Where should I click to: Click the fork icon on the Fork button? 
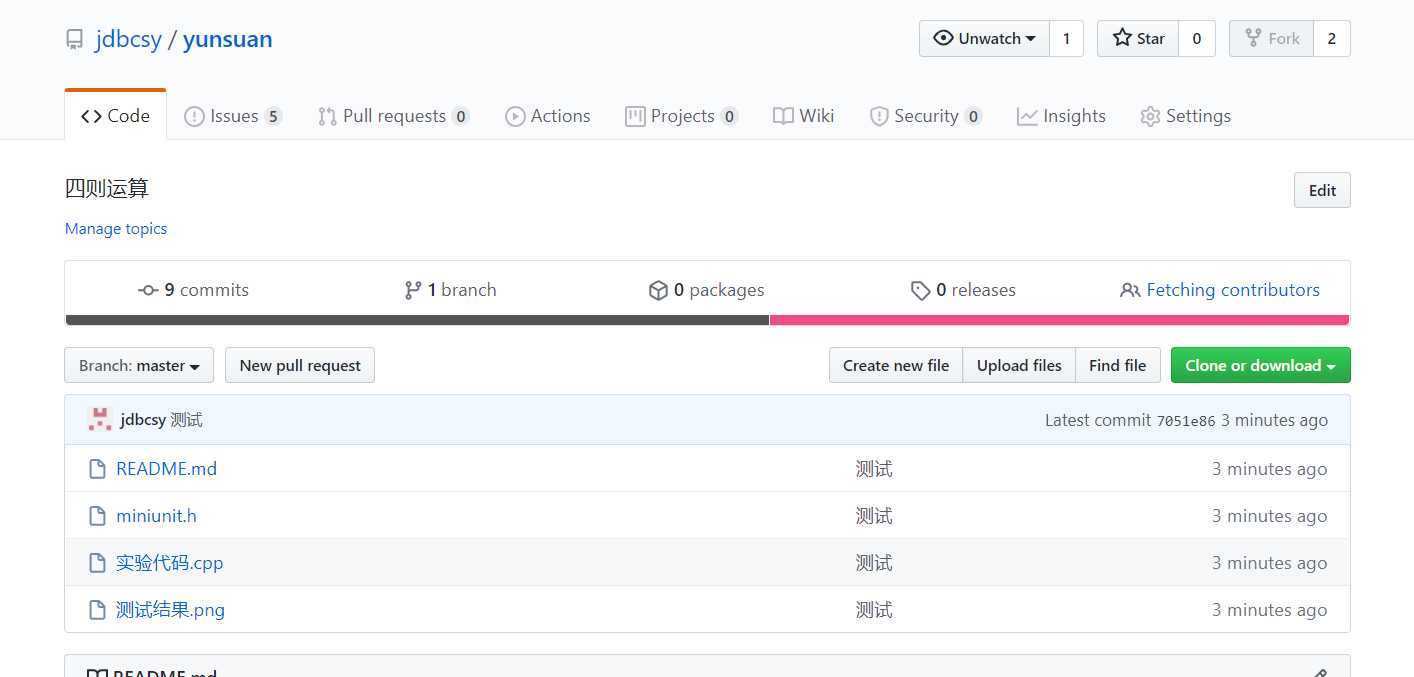click(1252, 38)
